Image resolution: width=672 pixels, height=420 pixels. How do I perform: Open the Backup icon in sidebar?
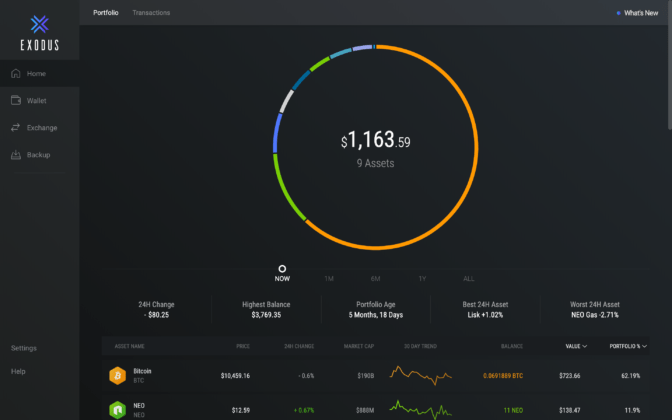[17, 155]
